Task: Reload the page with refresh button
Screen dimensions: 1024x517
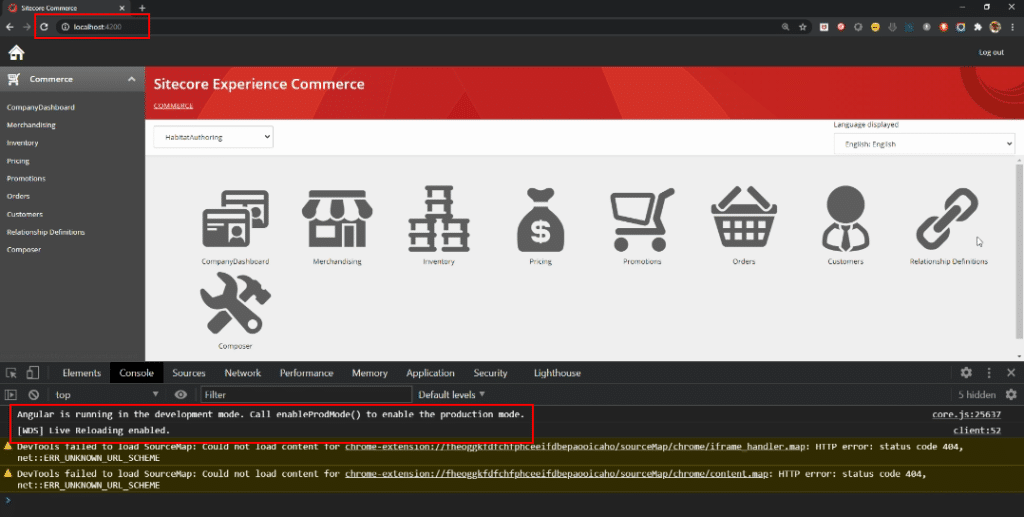Action: coord(44,27)
